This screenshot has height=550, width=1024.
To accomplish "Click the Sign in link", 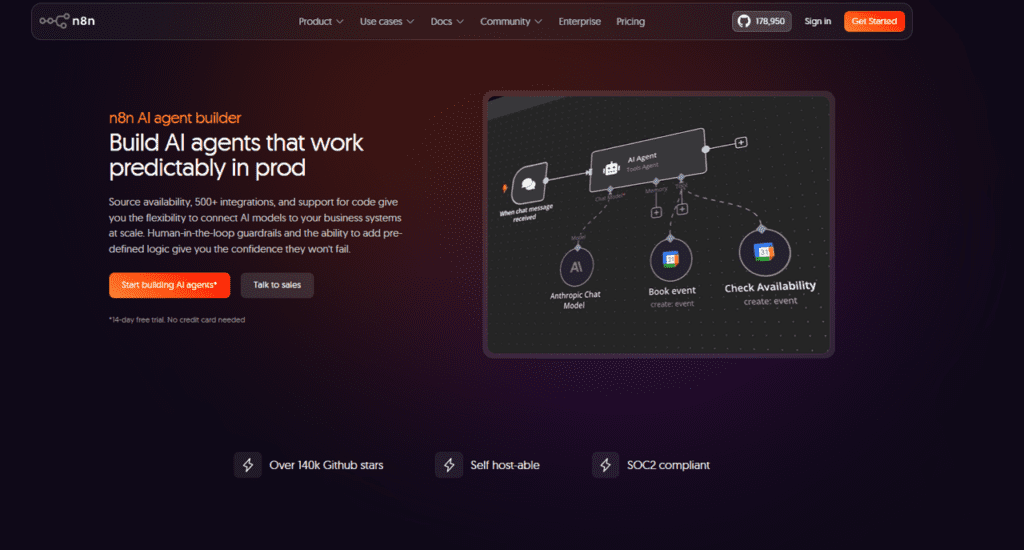I will point(817,22).
